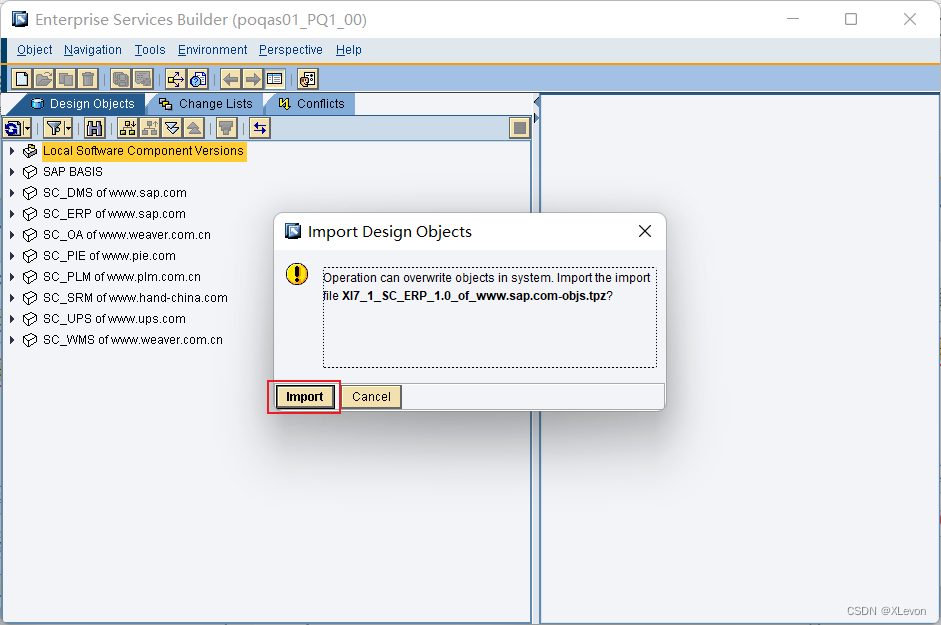Toggle the navigation area display icon

[x=274, y=79]
